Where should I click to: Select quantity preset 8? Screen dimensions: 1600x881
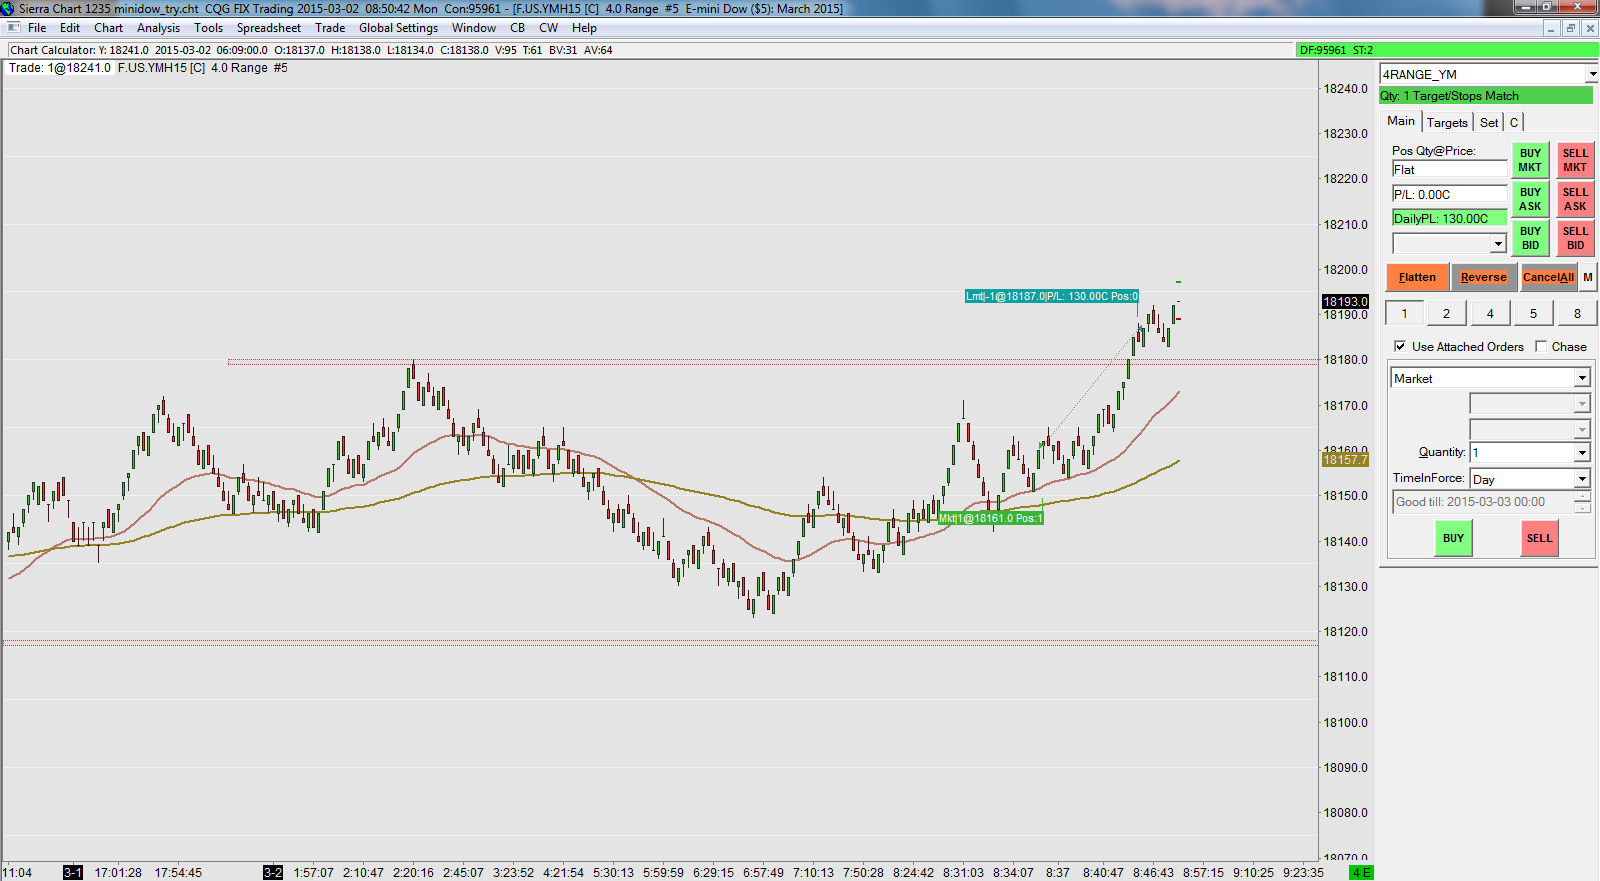point(1577,313)
